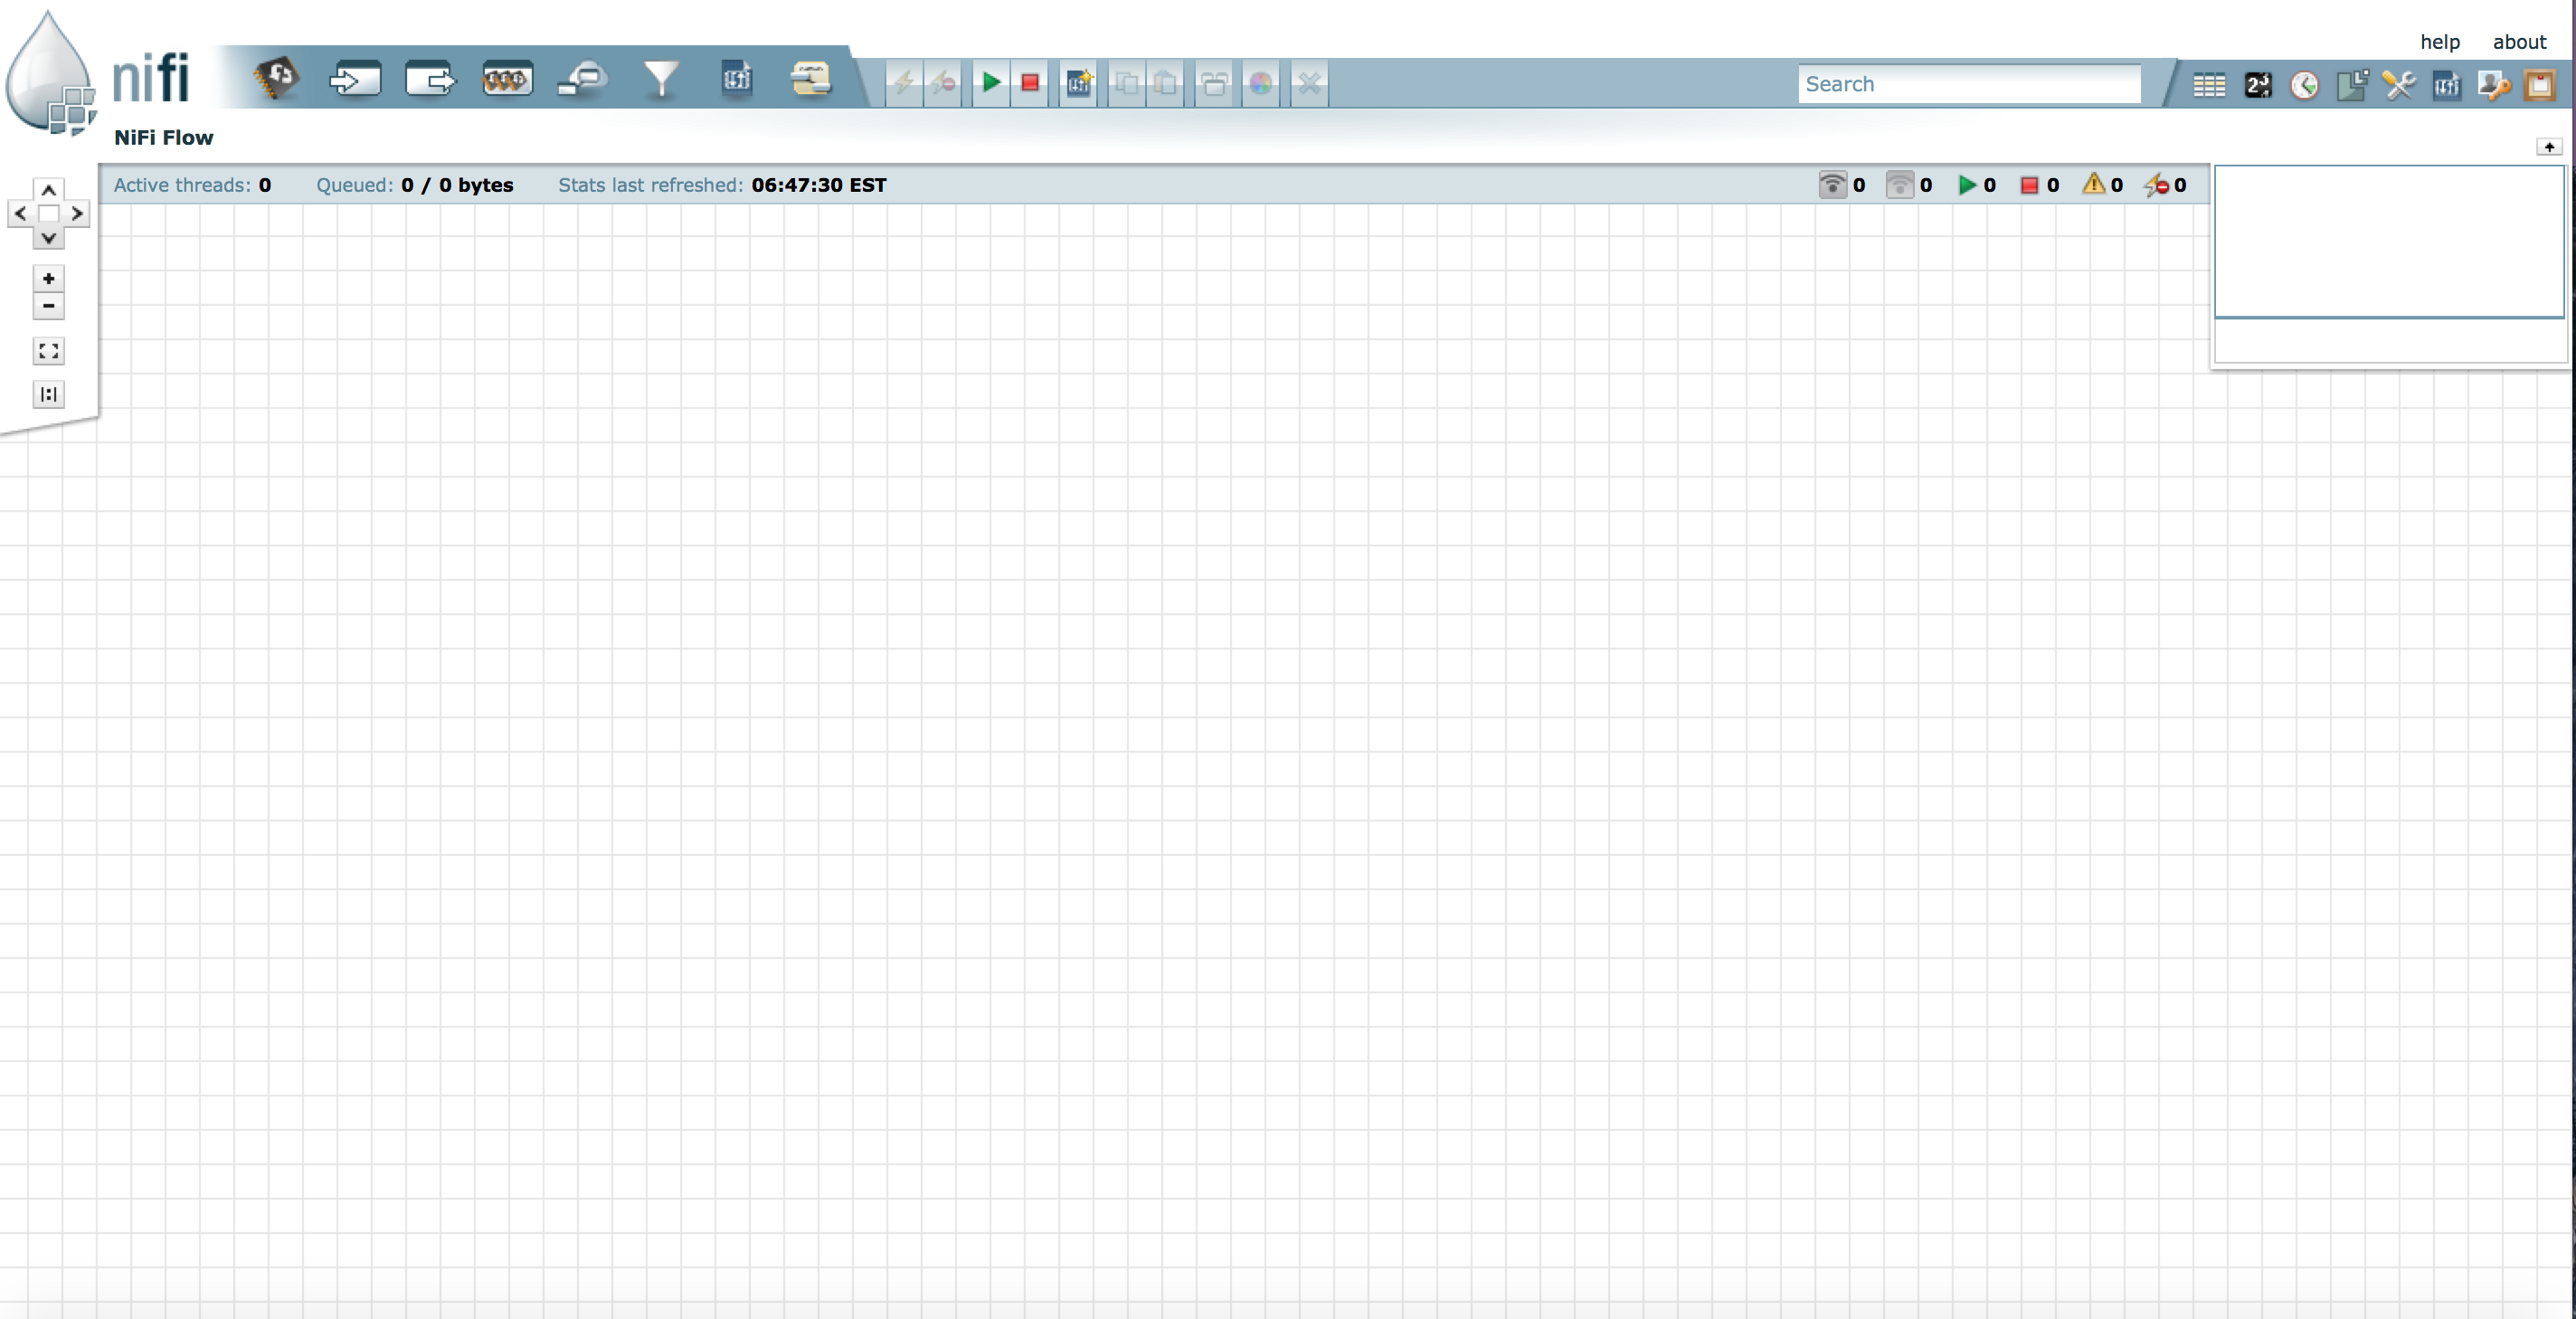Zoom in with the plus button

pyautogui.click(x=48, y=278)
